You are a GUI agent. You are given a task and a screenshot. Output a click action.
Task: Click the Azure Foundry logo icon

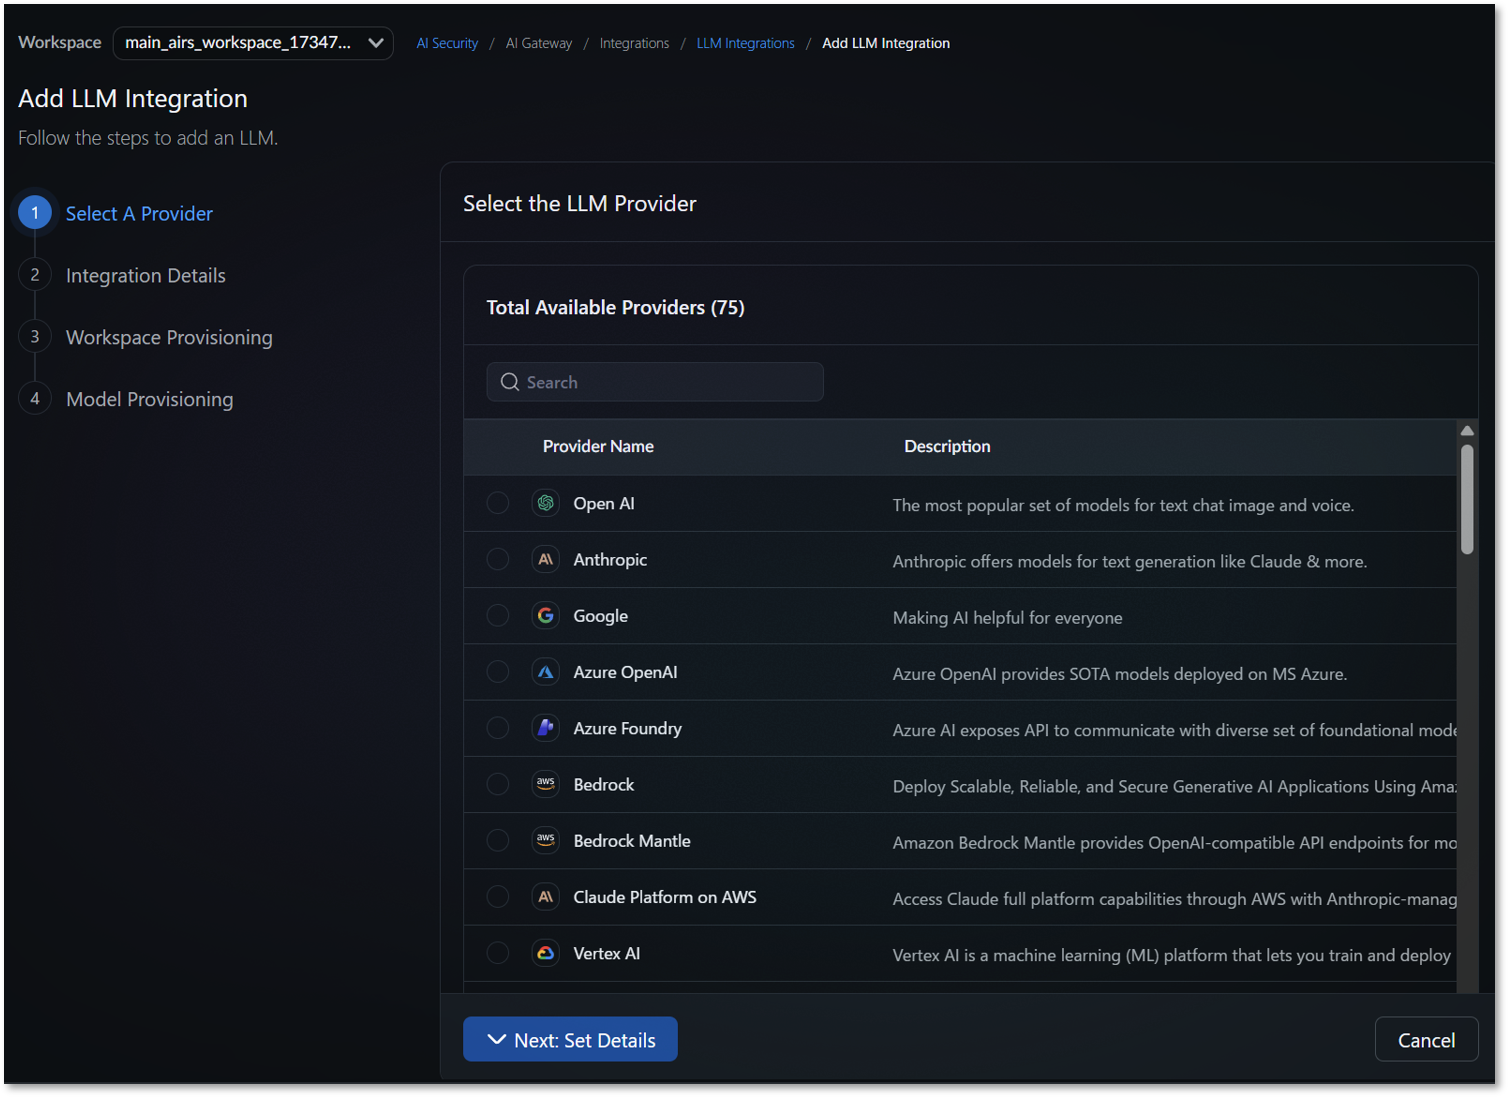pos(545,728)
